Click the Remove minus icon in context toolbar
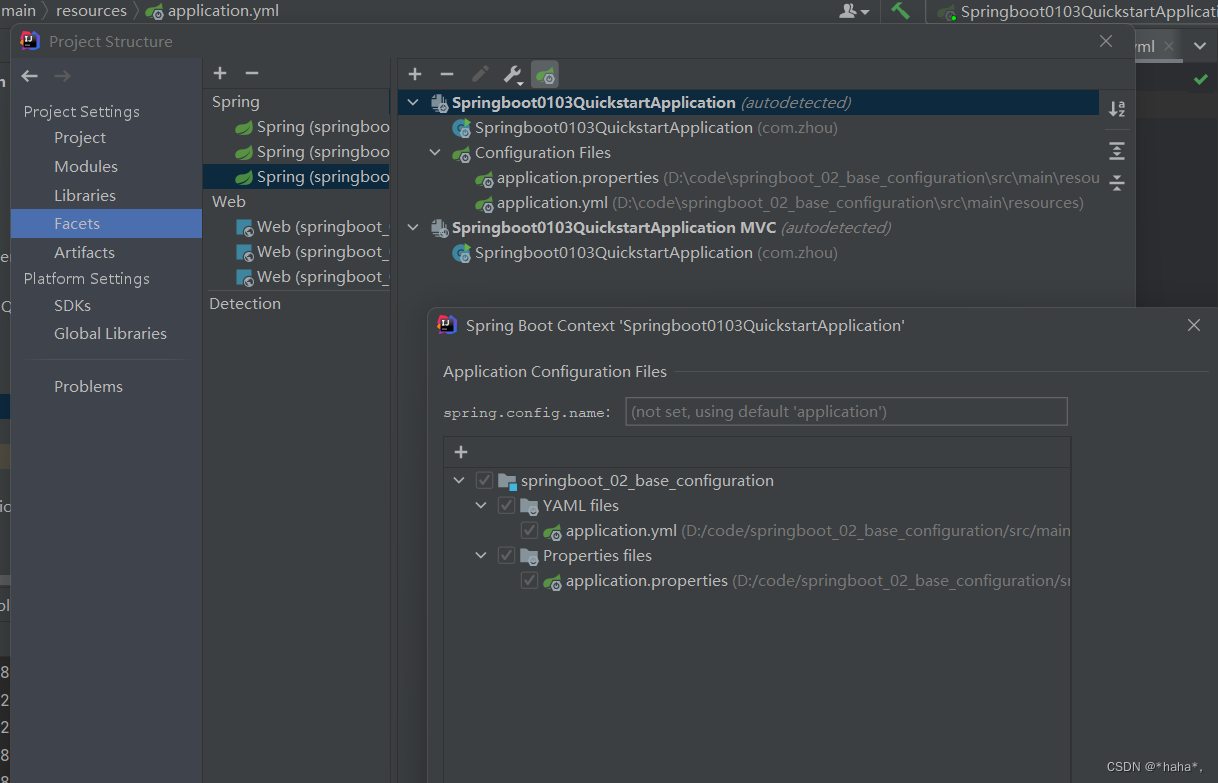Viewport: 1218px width, 783px height. [447, 74]
